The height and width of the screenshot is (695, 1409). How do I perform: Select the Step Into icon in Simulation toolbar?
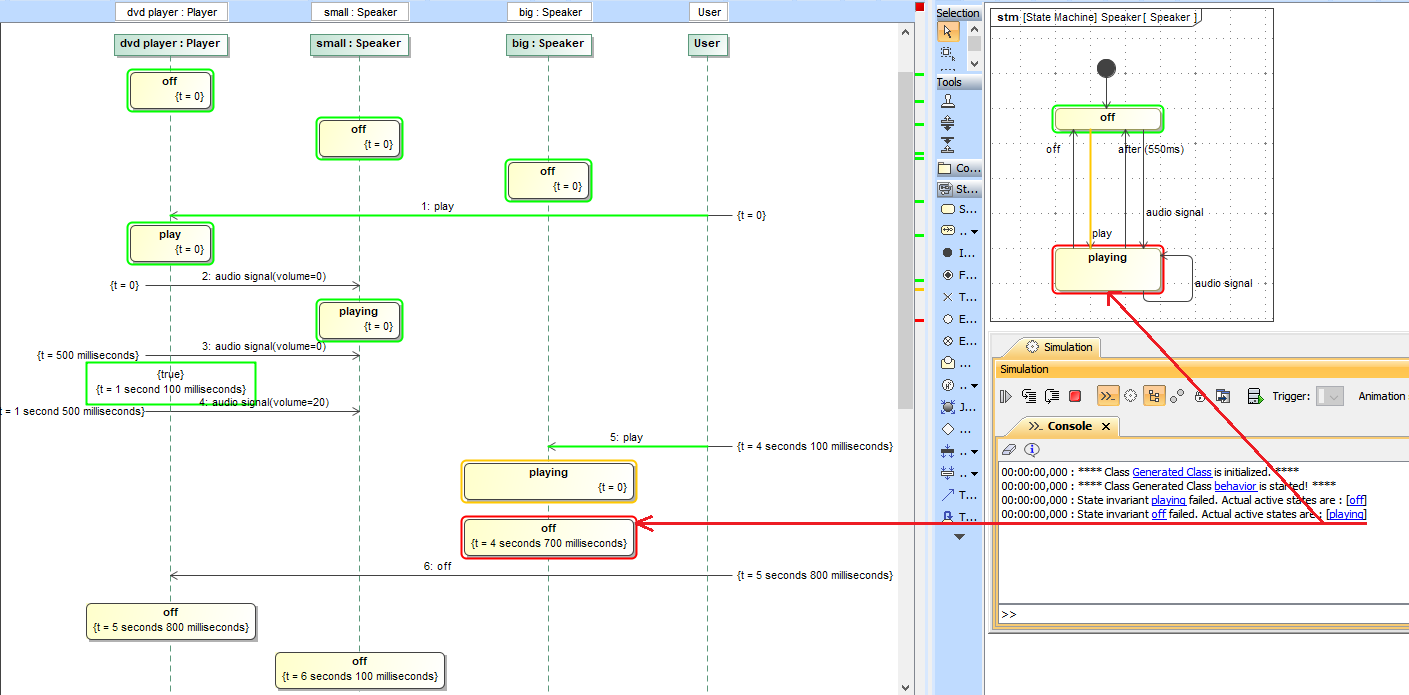click(1030, 395)
